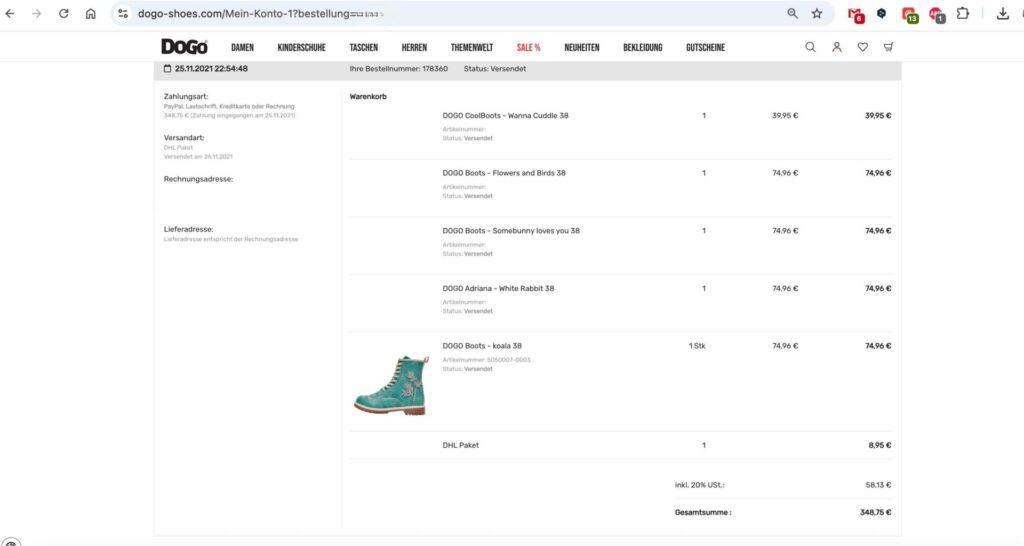Open the browser home page icon

tap(91, 14)
